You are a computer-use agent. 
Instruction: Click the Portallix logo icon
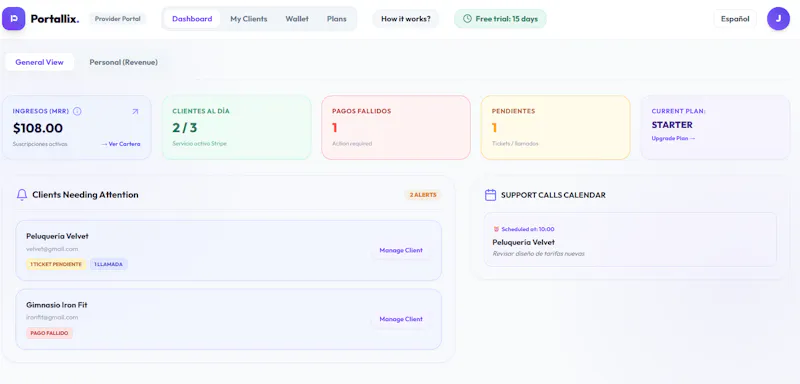[x=13, y=19]
